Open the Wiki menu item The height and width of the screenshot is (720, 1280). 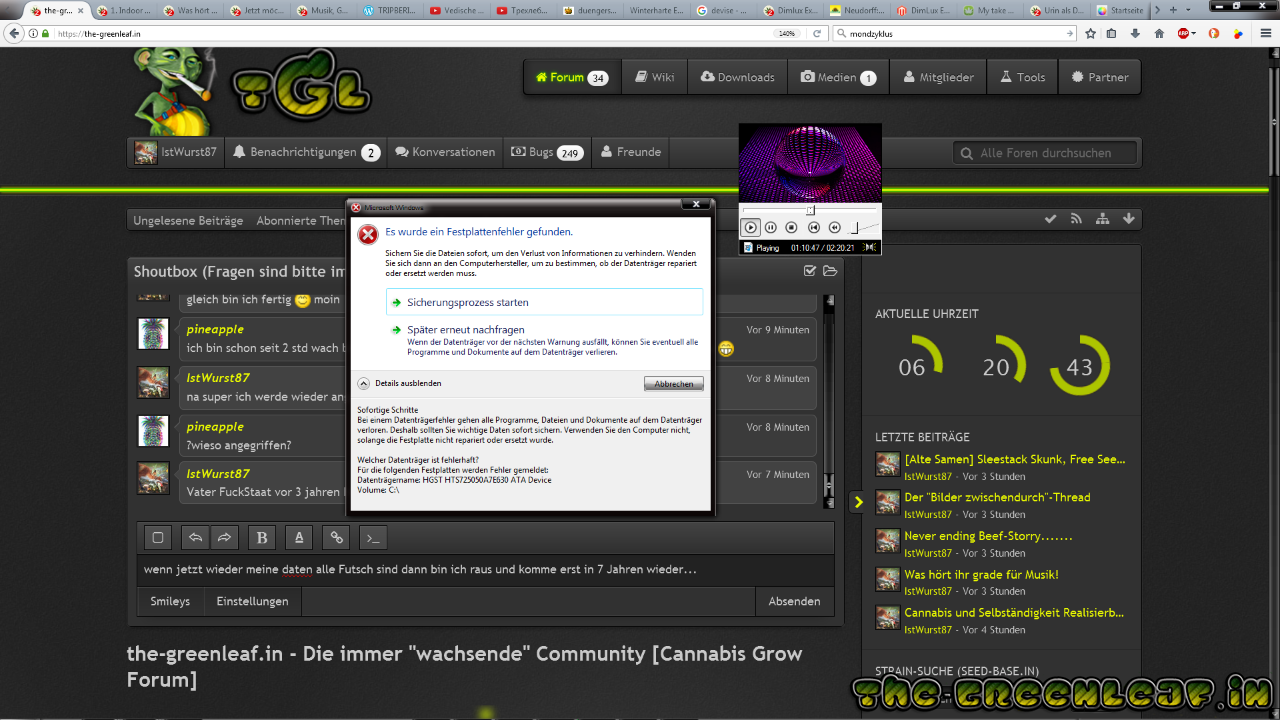point(654,77)
